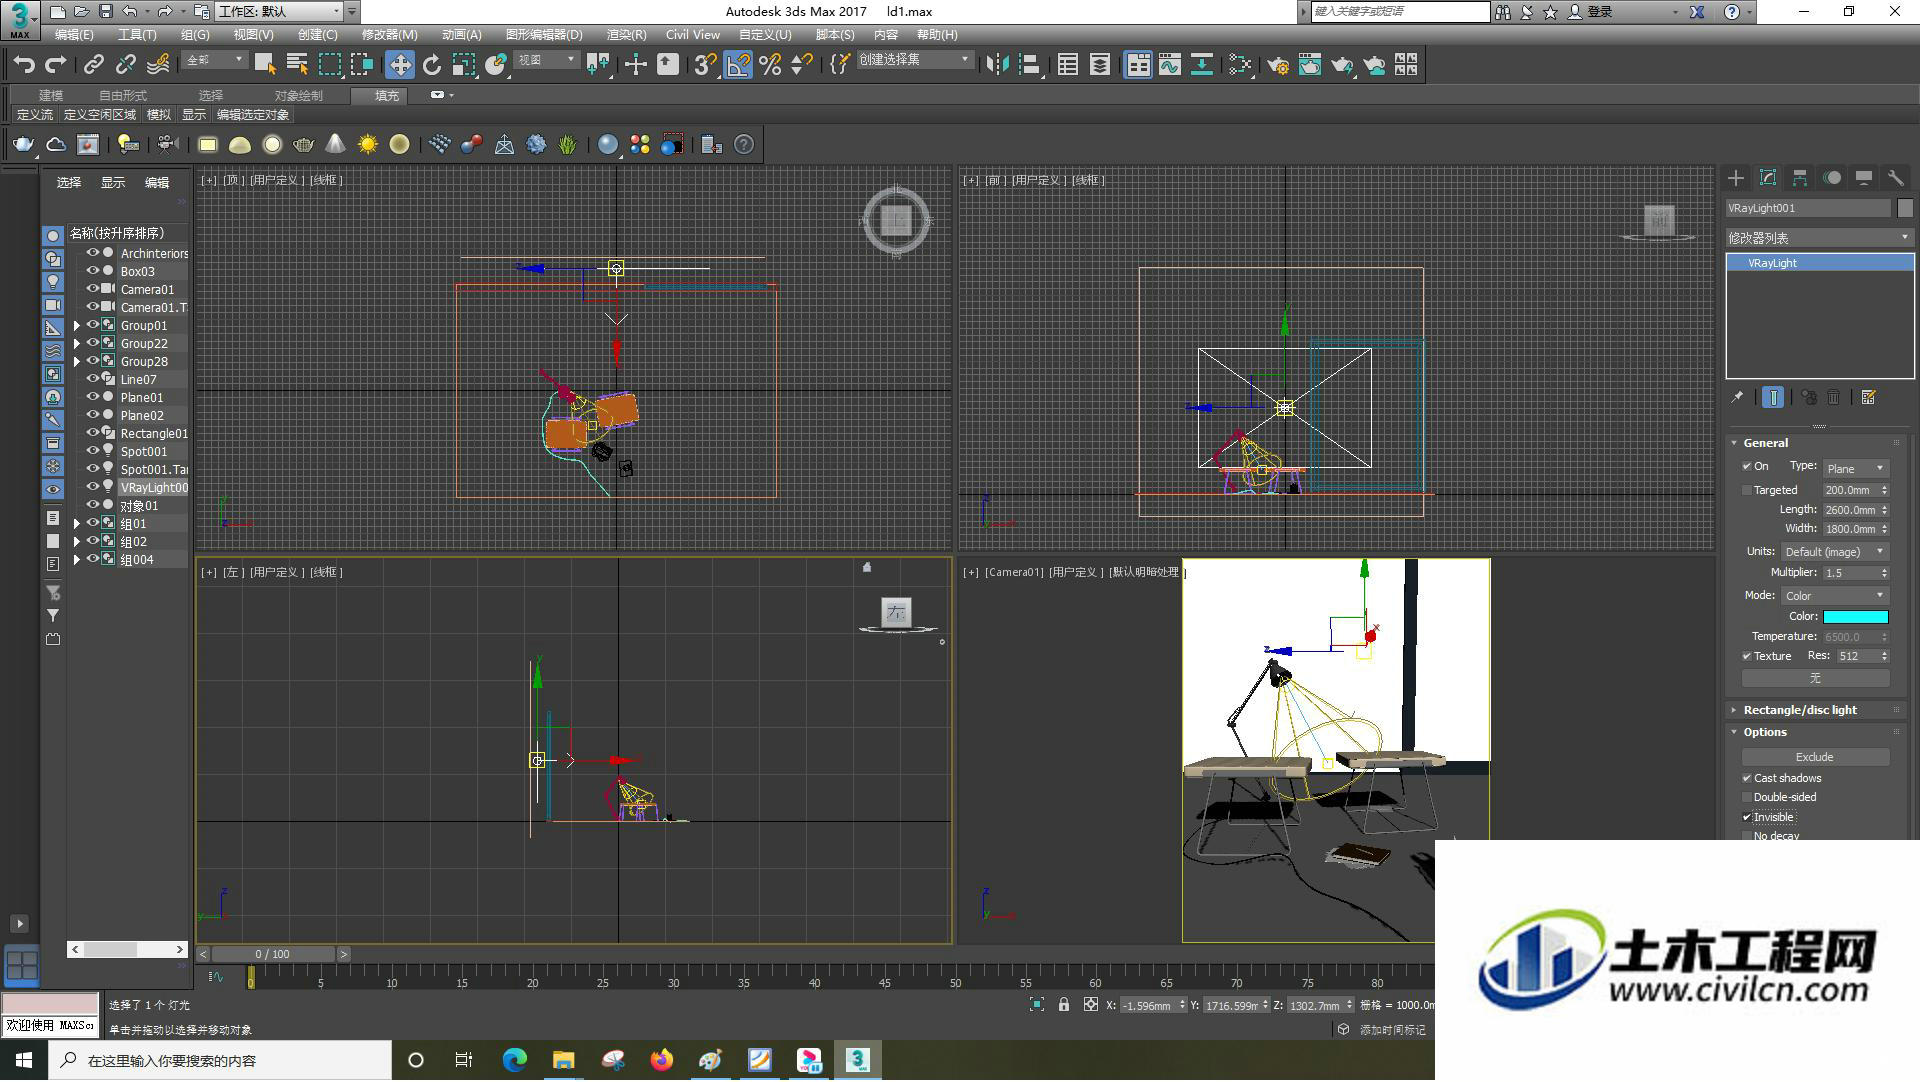Open the 修改器(M) menu
The width and height of the screenshot is (1920, 1082).
pyautogui.click(x=390, y=35)
